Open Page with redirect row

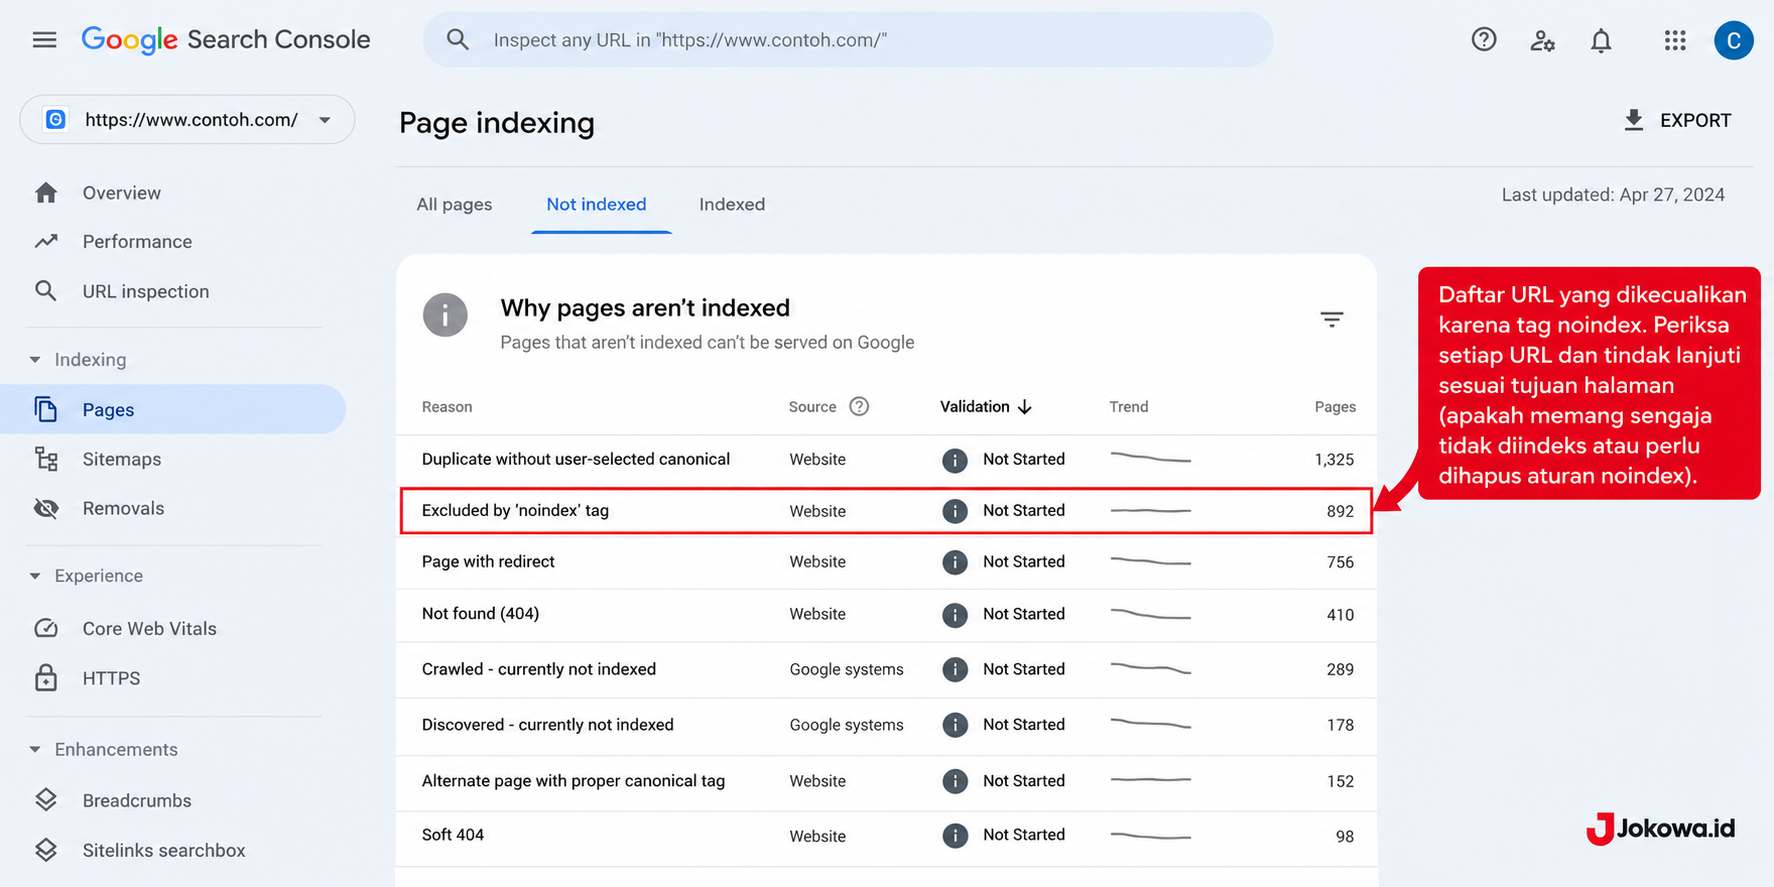coord(886,562)
